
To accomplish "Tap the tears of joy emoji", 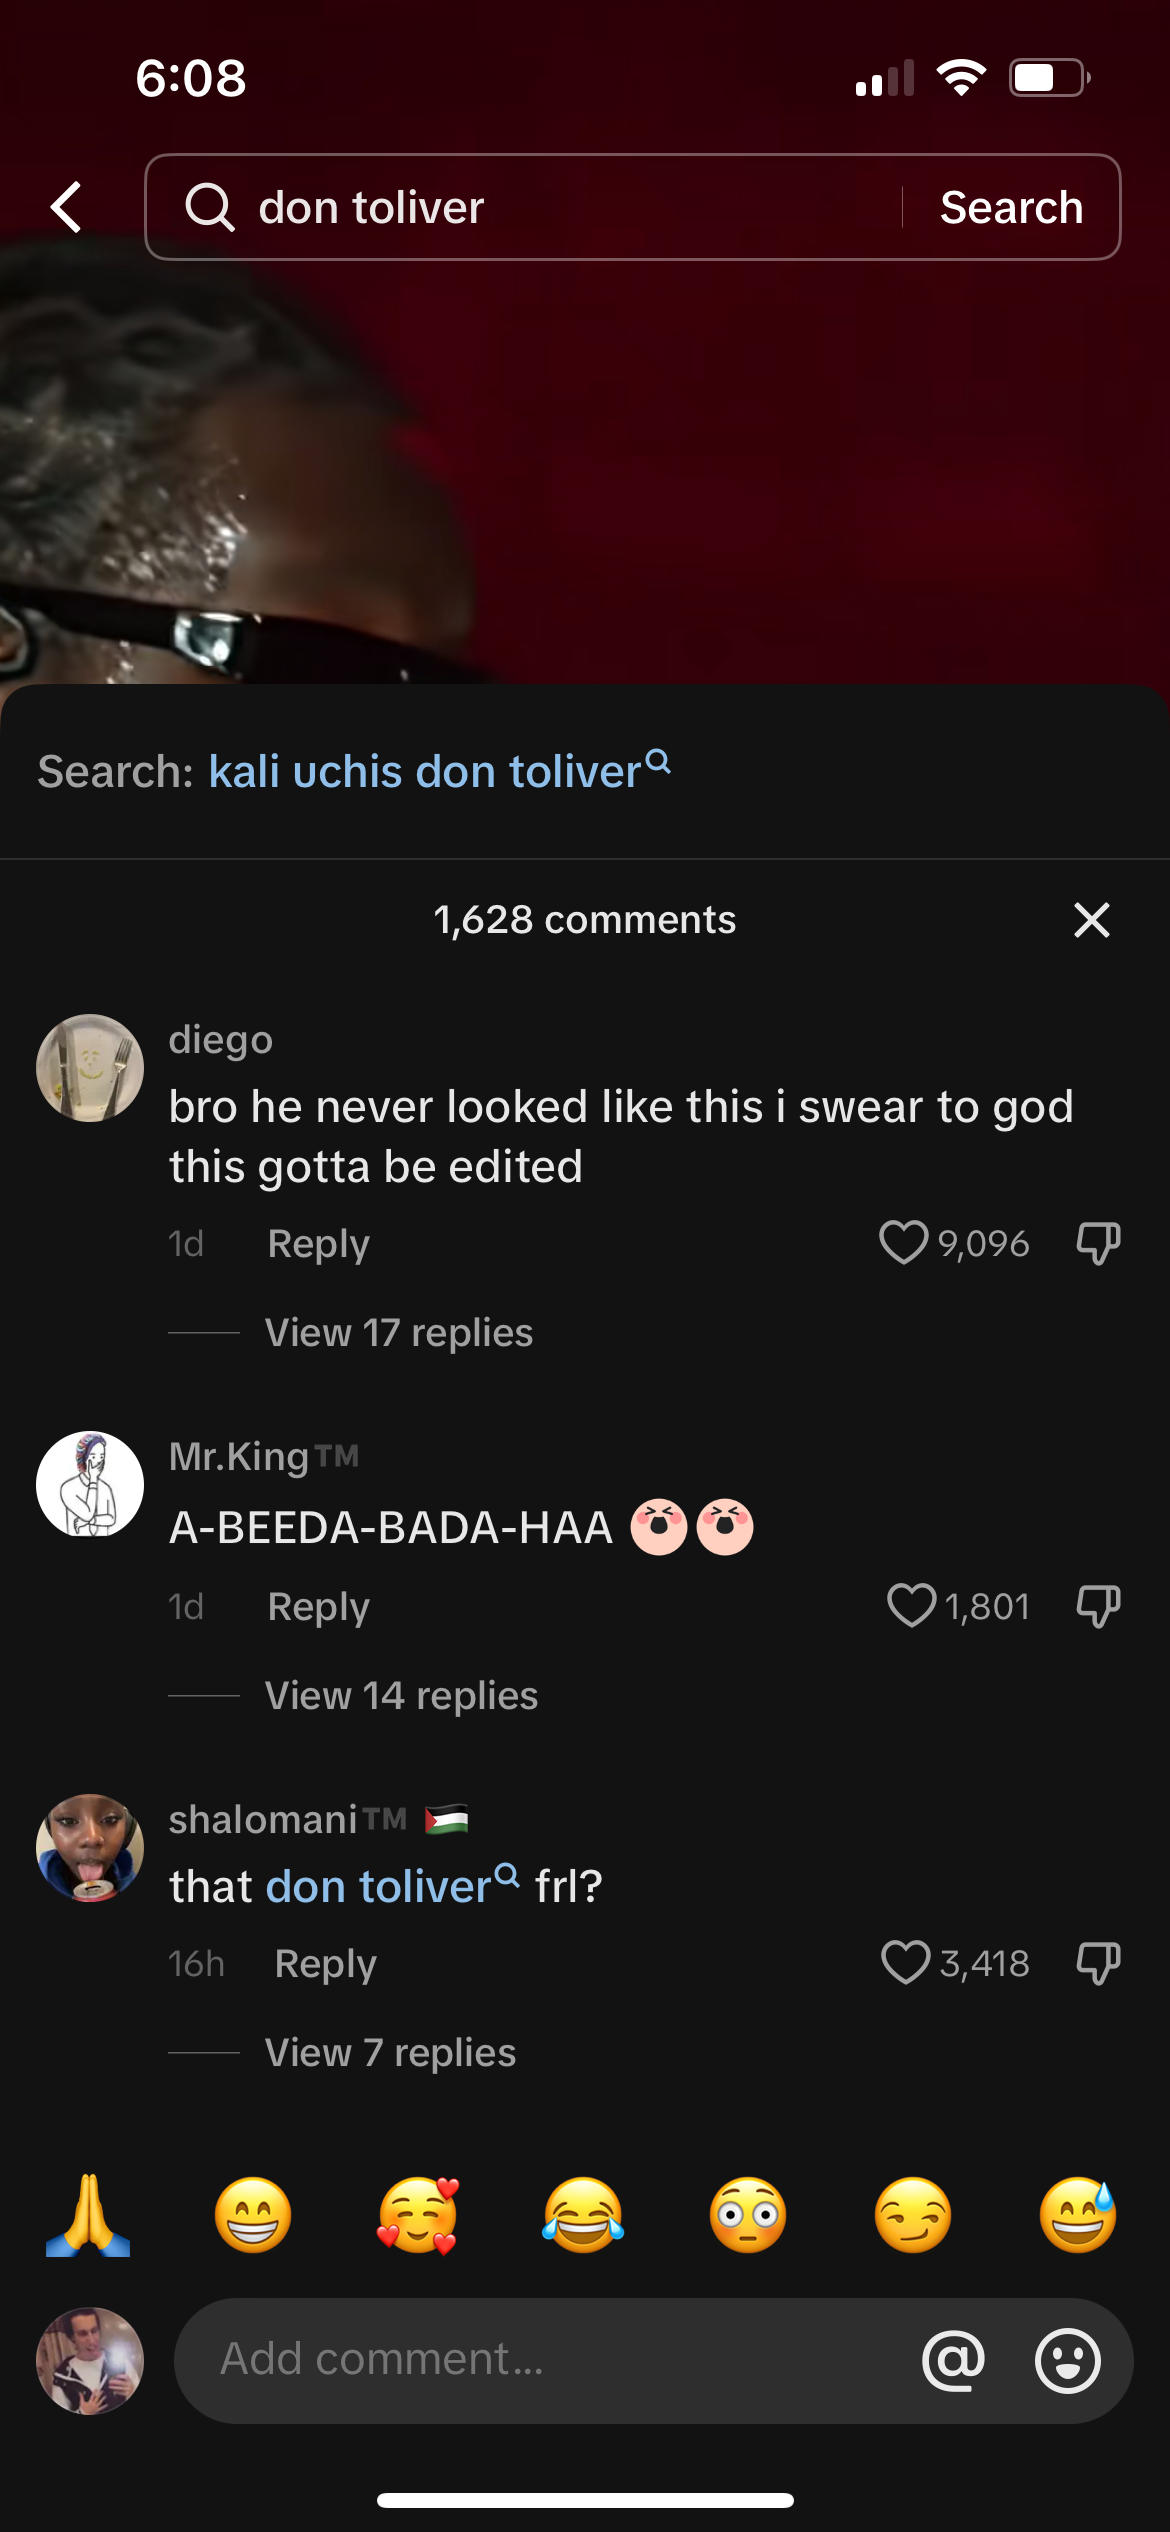I will (583, 2214).
